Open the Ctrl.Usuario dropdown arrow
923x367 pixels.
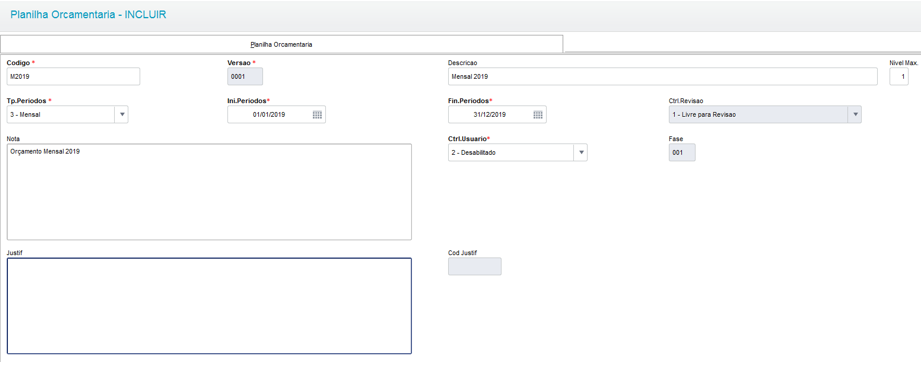pos(580,153)
